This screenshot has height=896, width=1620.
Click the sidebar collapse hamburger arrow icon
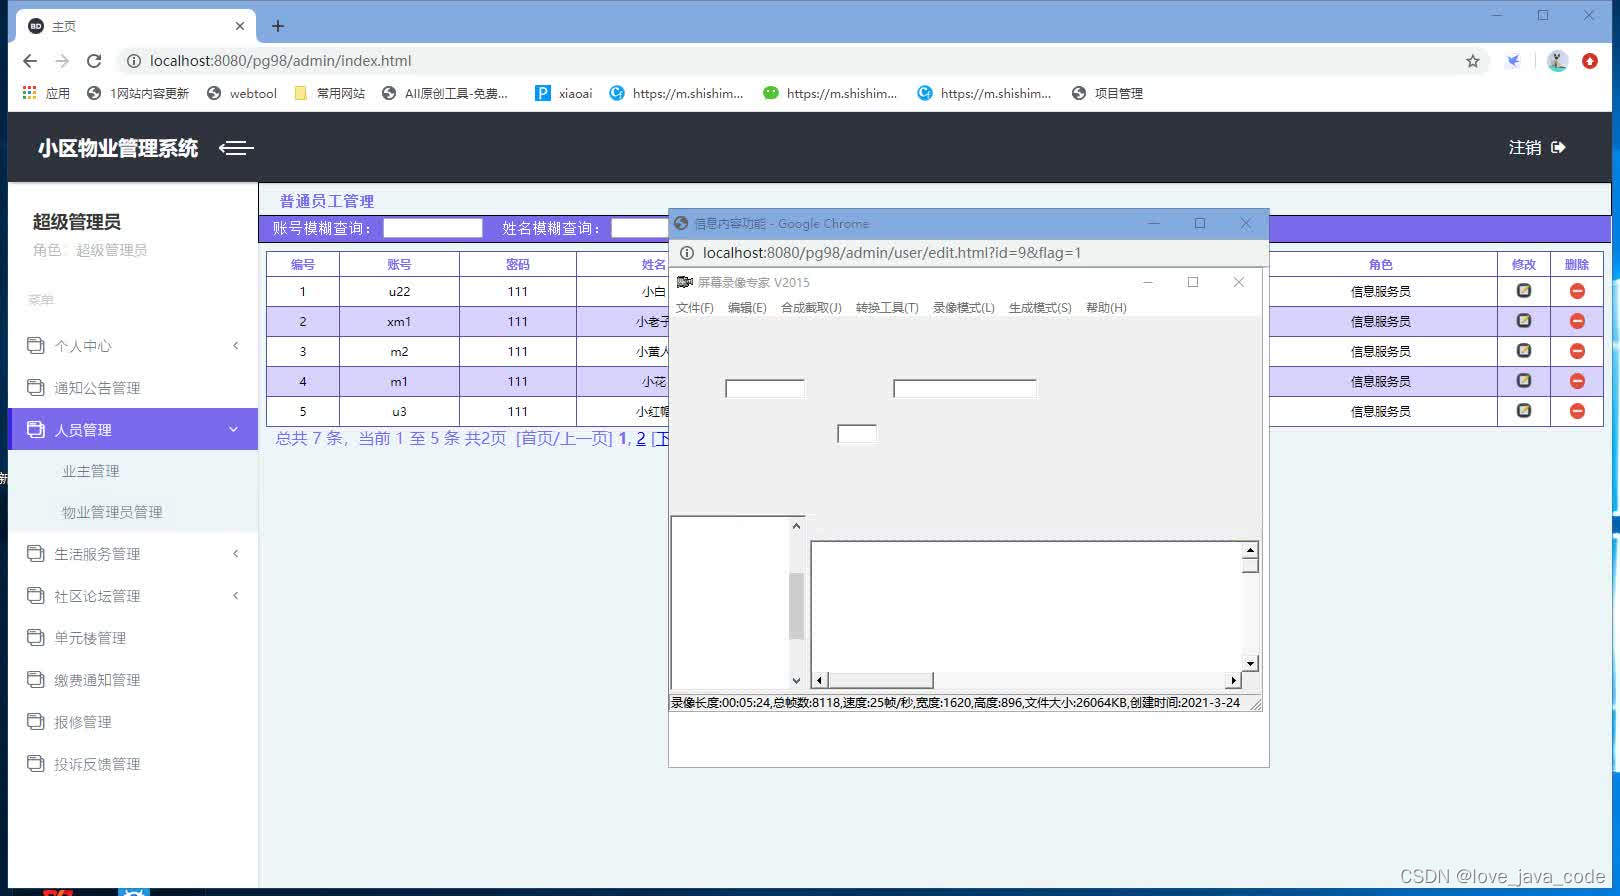(x=236, y=149)
